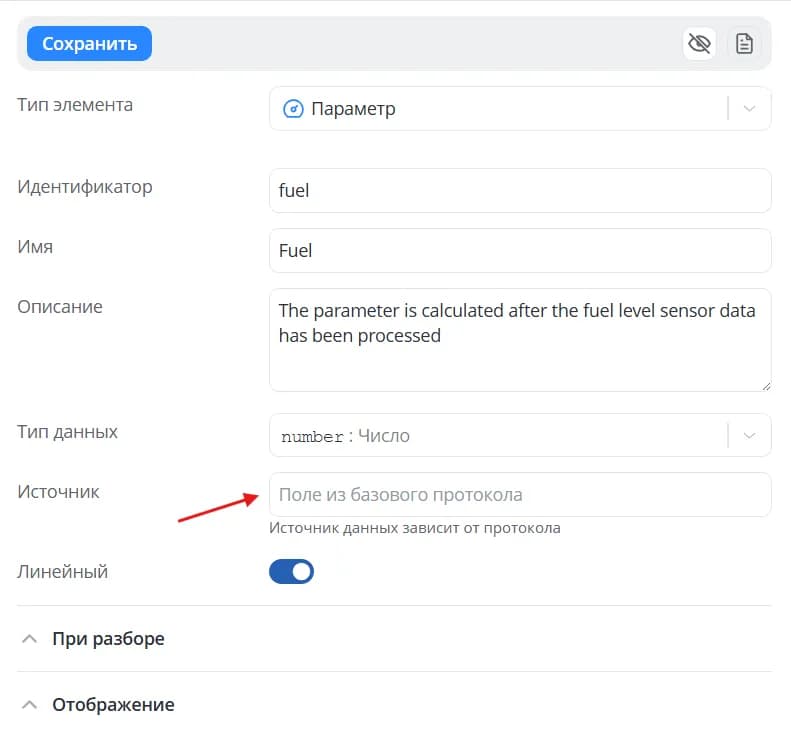Click inside the Описание text area
Viewport: 791px width, 746px height.
tap(520, 340)
